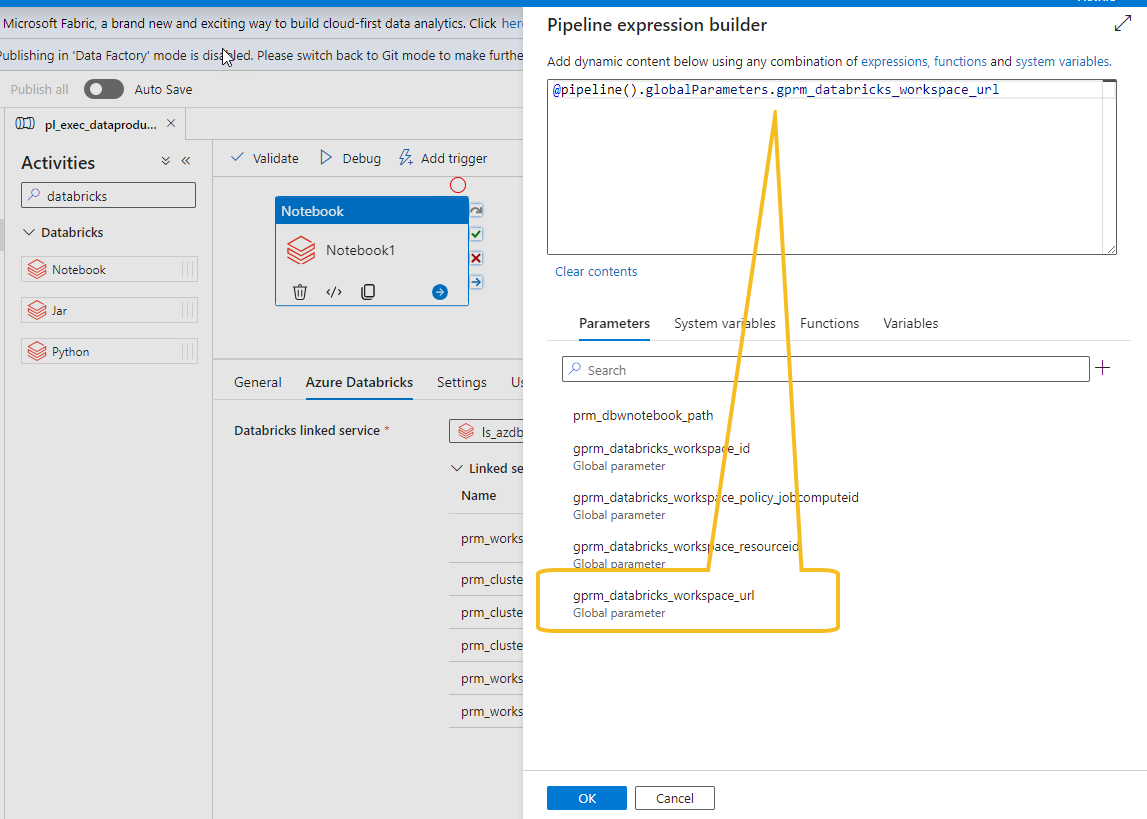The width and height of the screenshot is (1147, 819).
Task: Focus the parameters Search field
Action: point(826,369)
